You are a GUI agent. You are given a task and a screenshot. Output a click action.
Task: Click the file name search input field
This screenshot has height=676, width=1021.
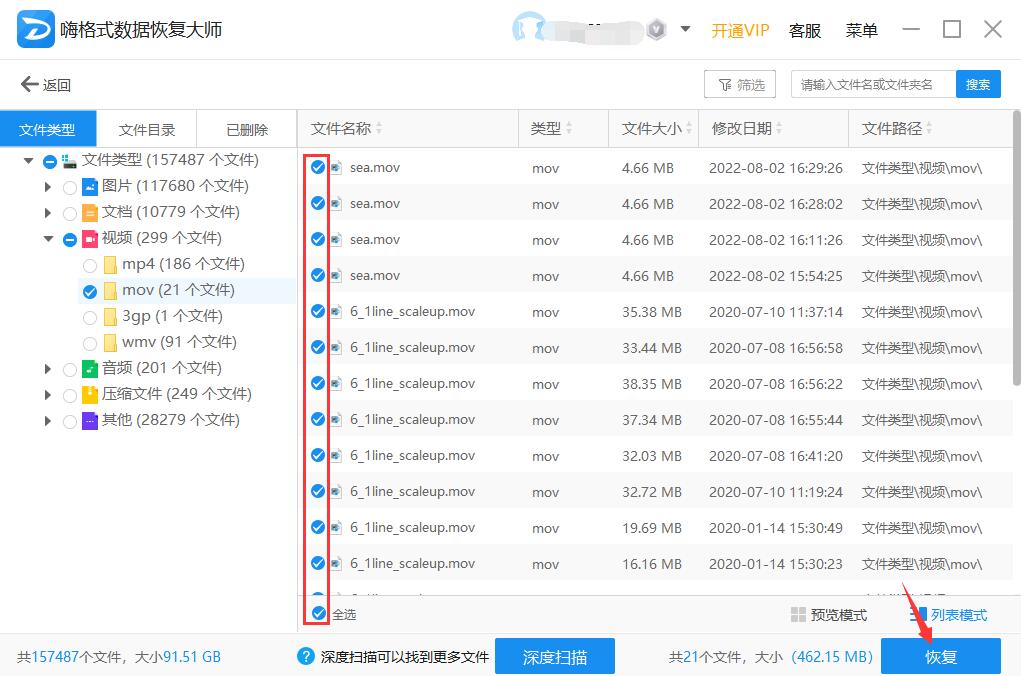(870, 84)
